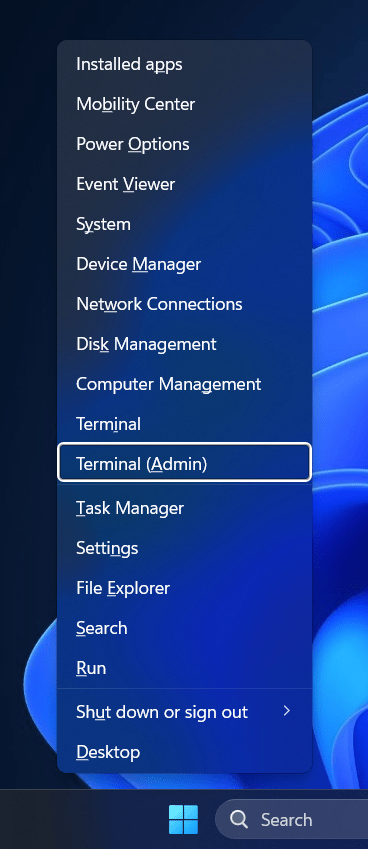Screen dimensions: 368x849
Task: Open Disk Management
Action: [184, 344]
